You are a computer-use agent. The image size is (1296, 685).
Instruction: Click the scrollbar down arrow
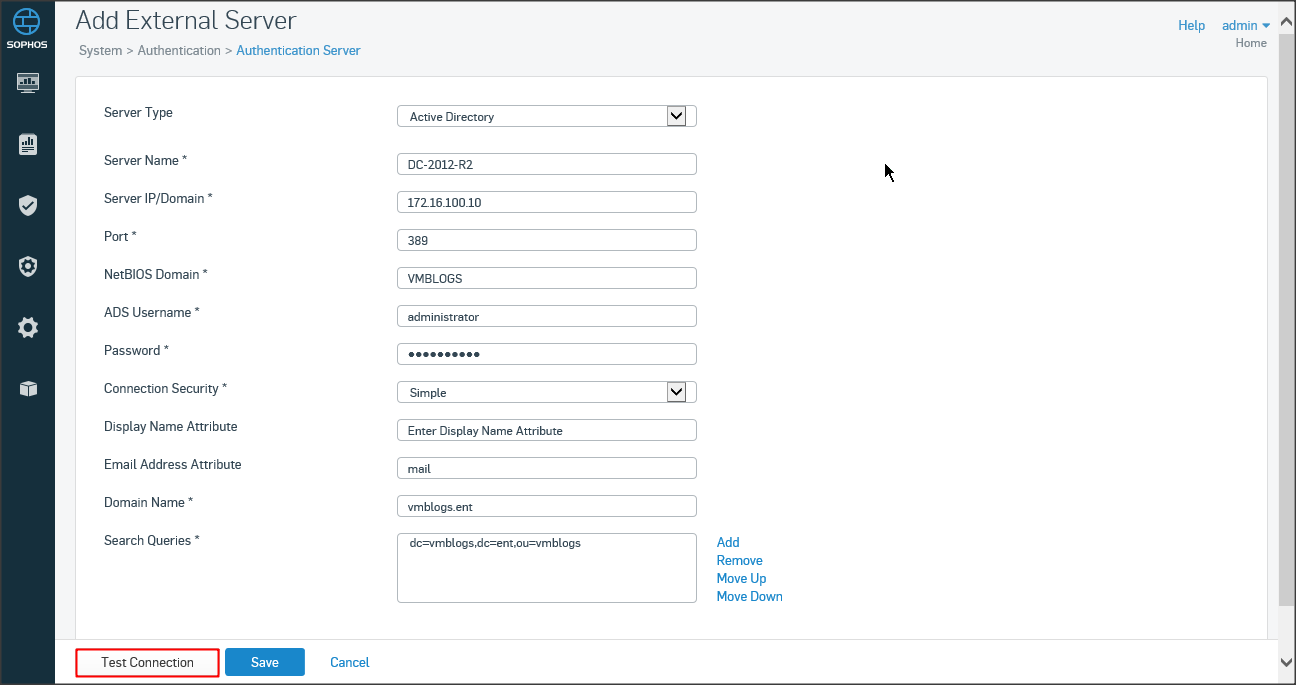[1286, 662]
